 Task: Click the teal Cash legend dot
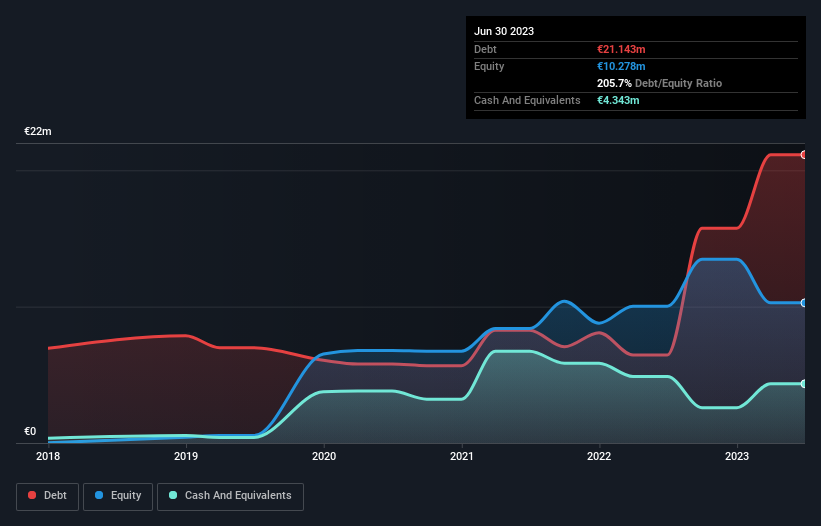pos(173,495)
